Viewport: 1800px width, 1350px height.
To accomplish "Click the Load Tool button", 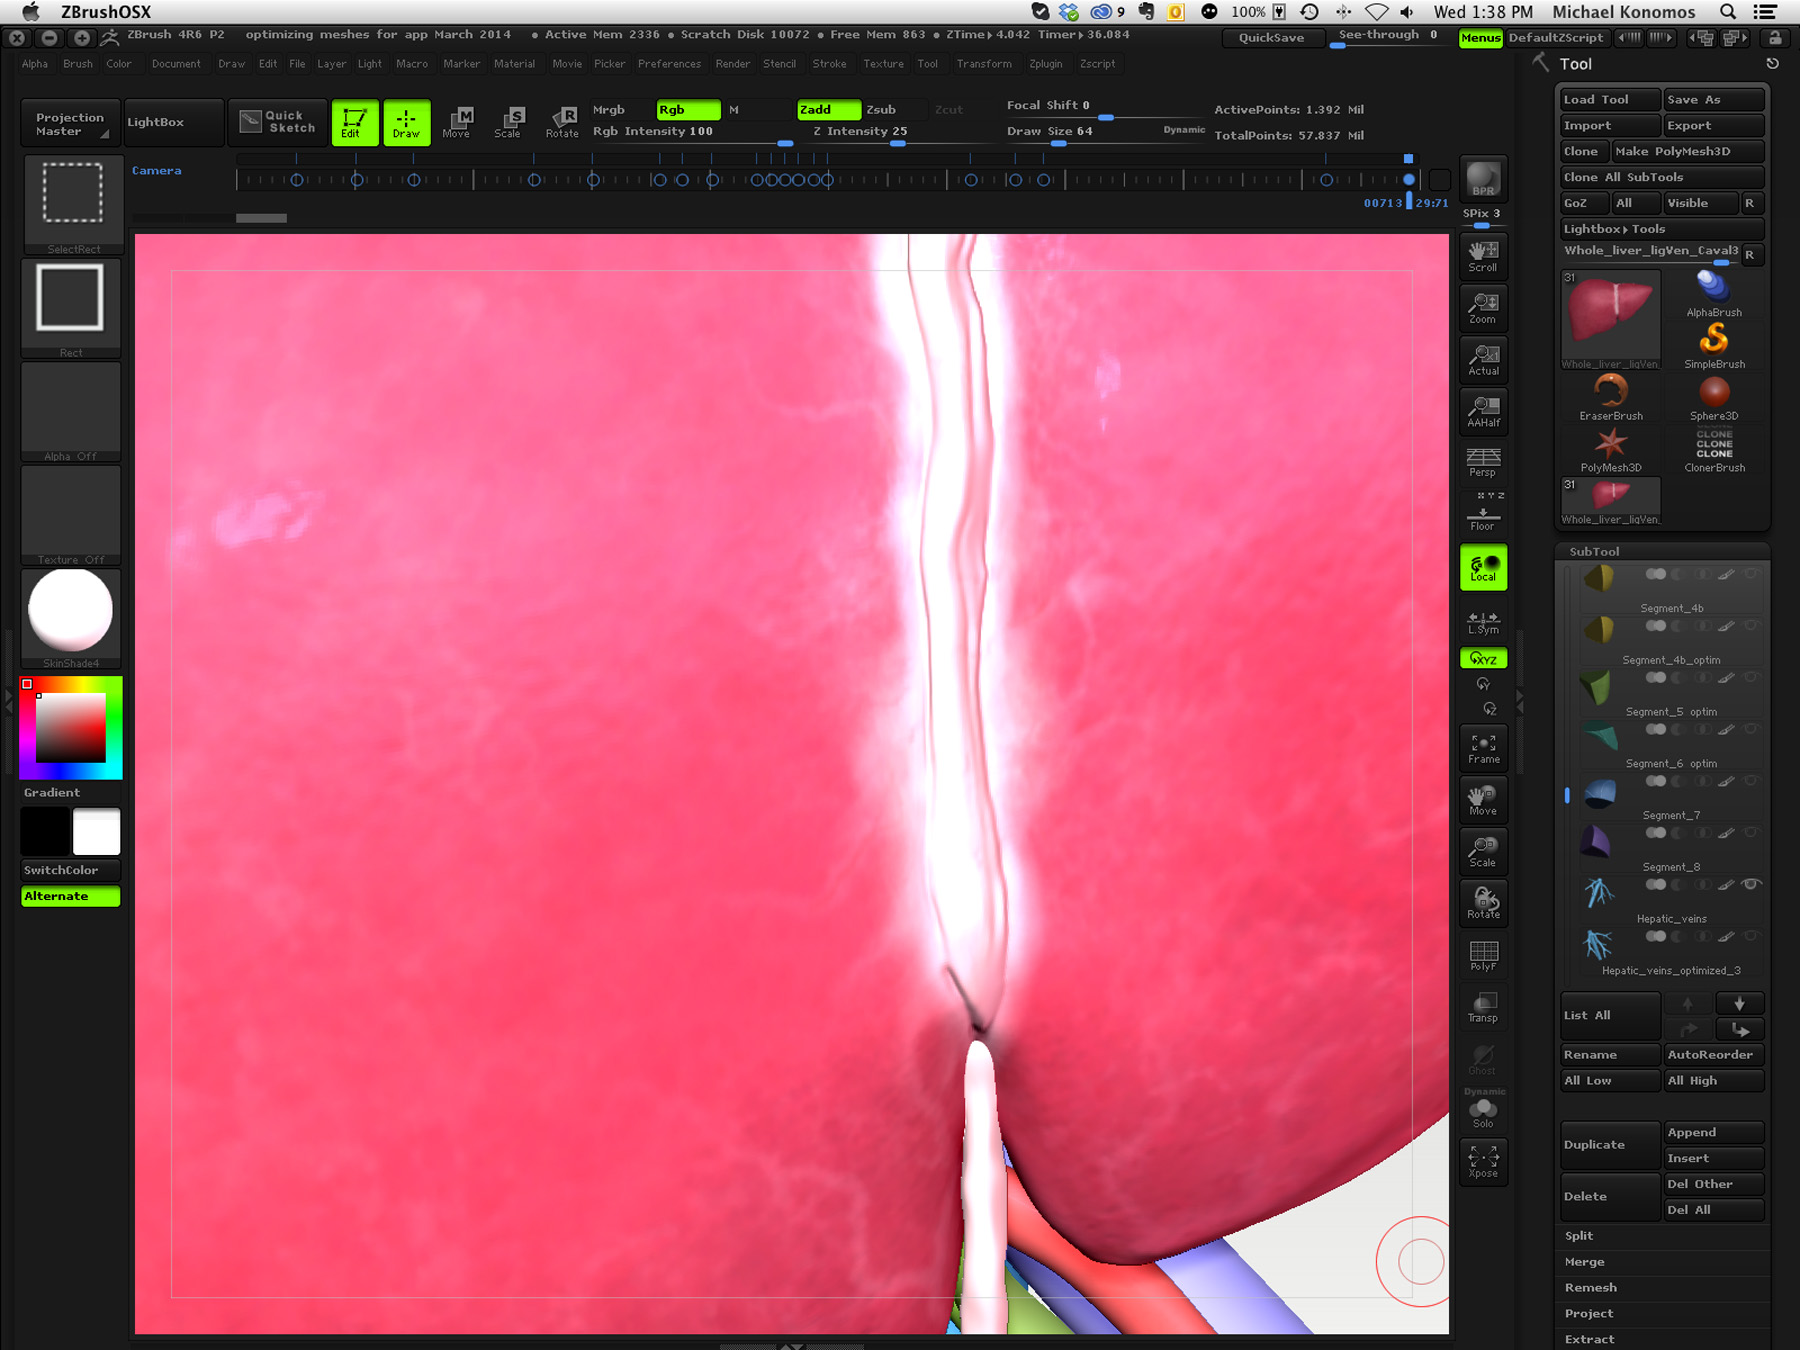I will click(1610, 100).
